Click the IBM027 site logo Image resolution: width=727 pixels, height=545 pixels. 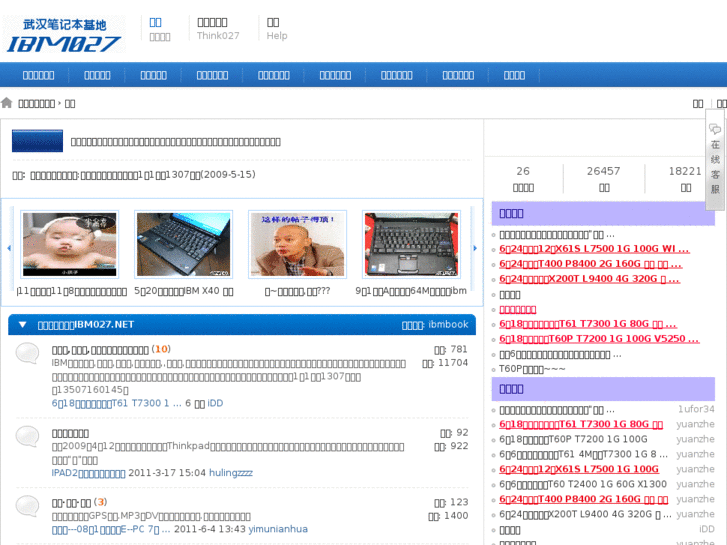[x=64, y=34]
